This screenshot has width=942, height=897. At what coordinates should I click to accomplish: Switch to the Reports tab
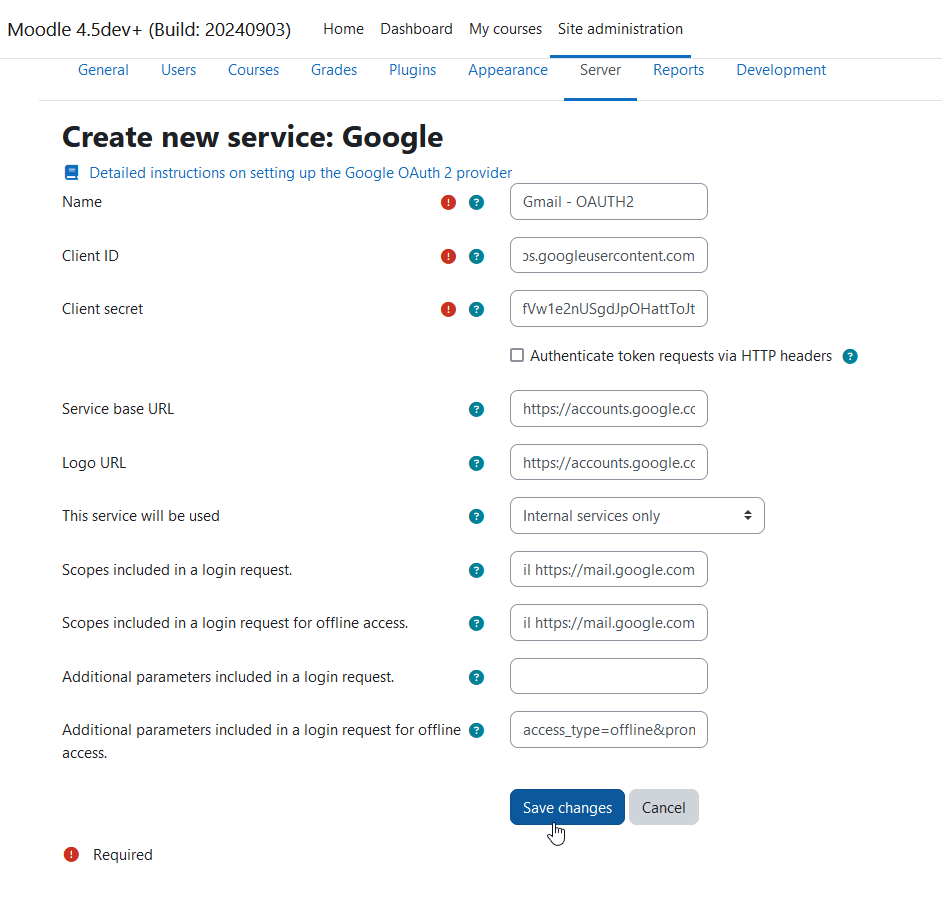tap(678, 70)
